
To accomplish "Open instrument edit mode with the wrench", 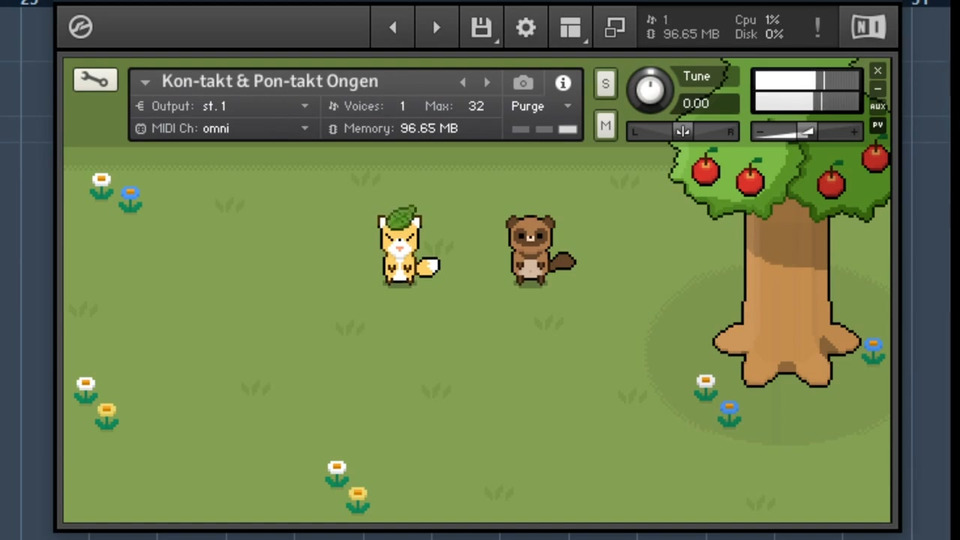I will tap(95, 80).
